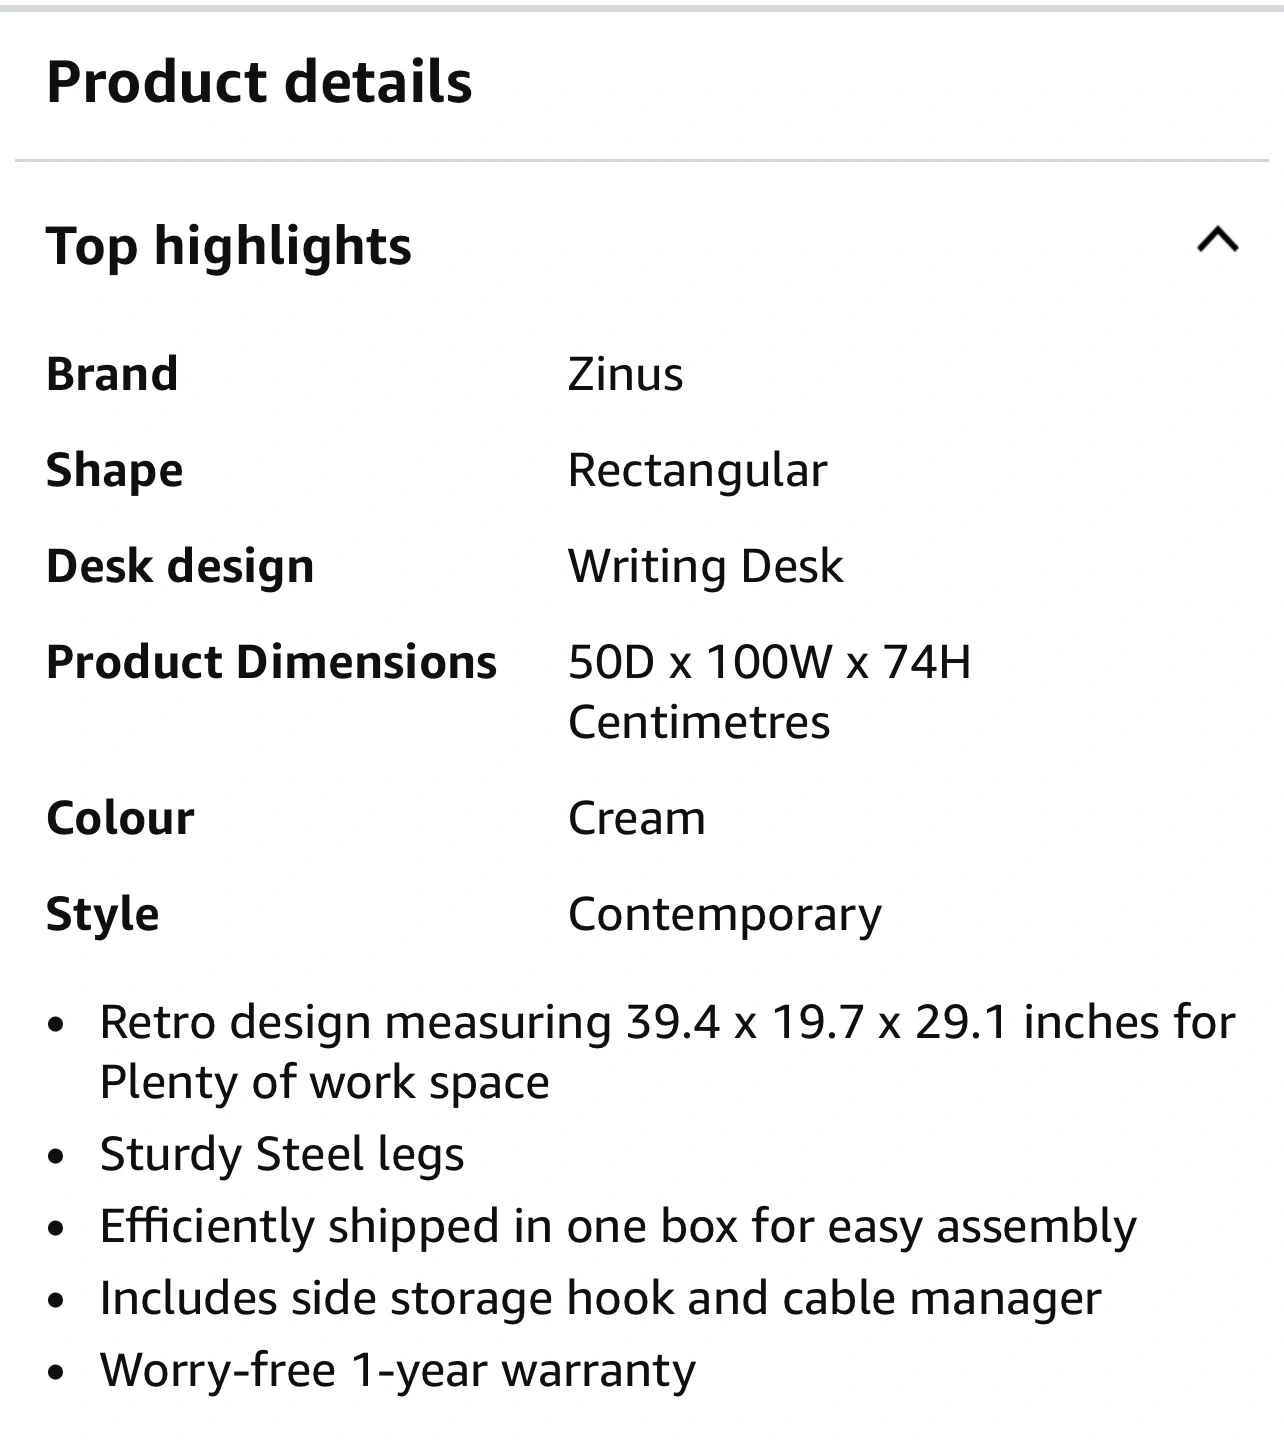Click the Product details heading
This screenshot has height=1440, width=1284.
259,82
